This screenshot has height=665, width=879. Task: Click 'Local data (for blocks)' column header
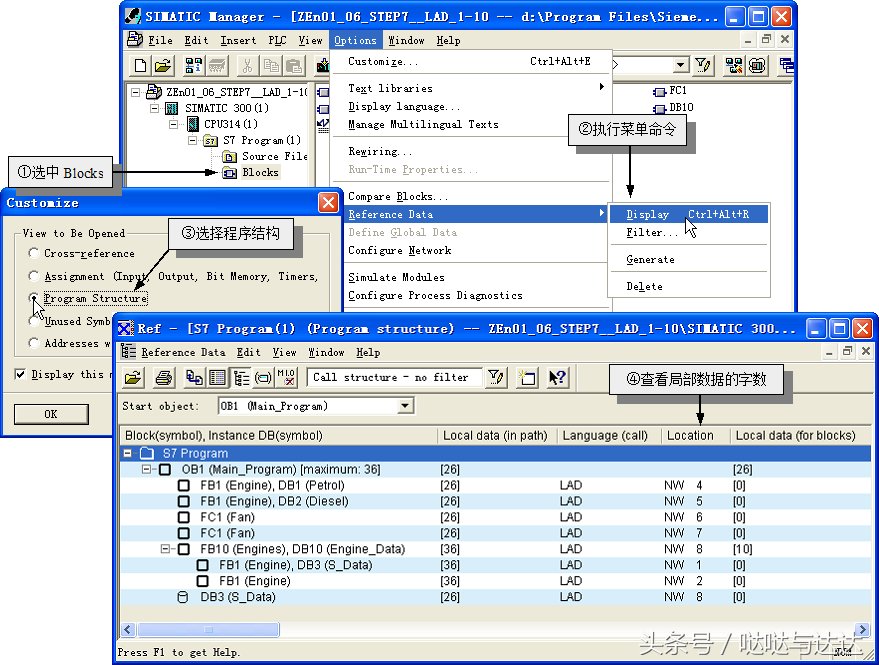[x=801, y=436]
